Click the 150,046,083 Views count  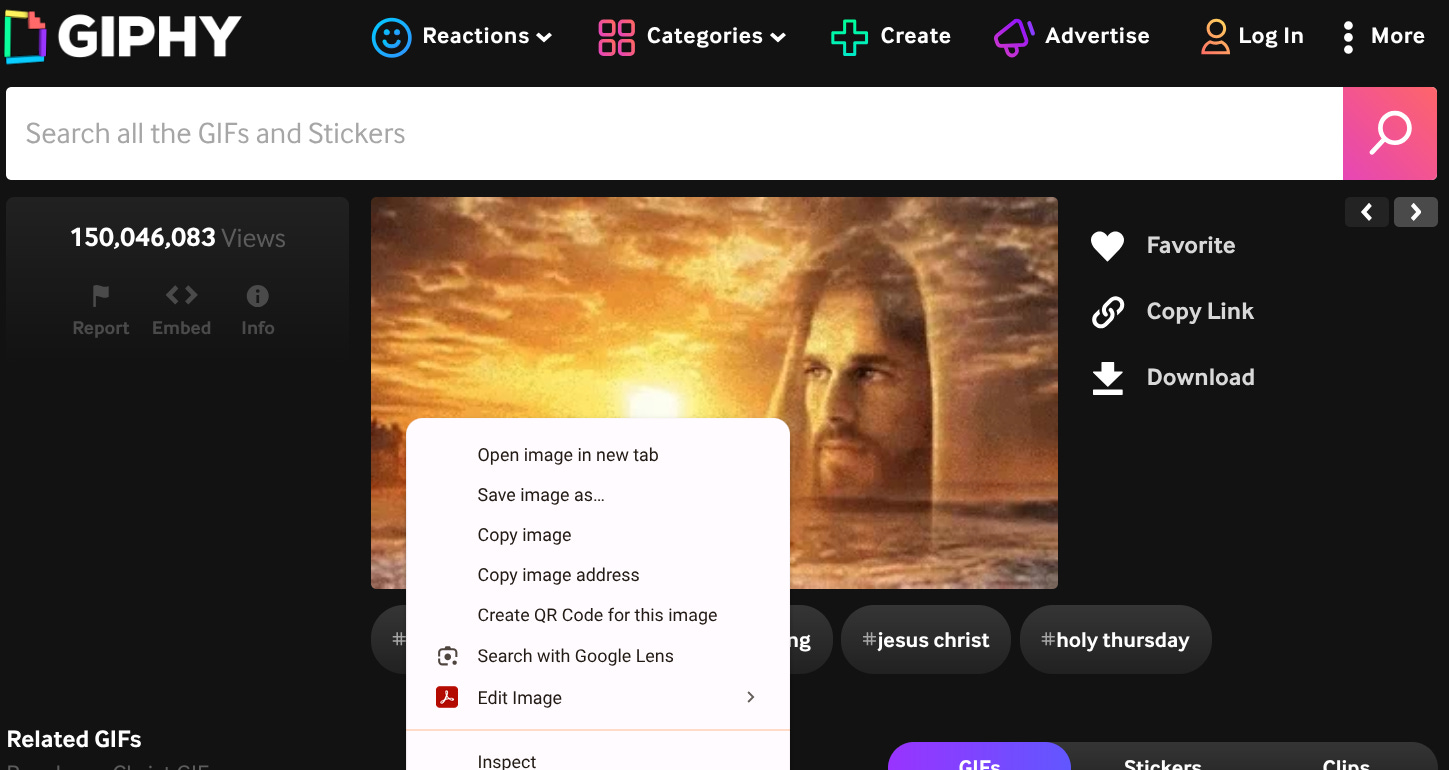(178, 238)
